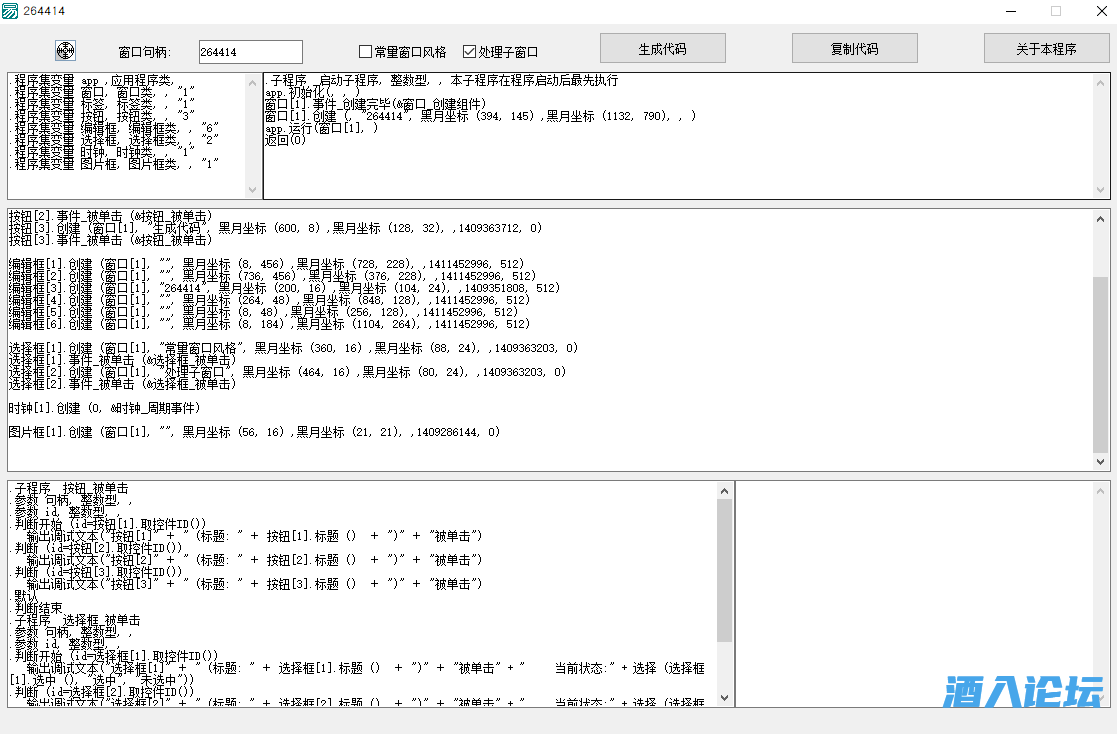Click down arrow of middle code panel scrollbar
The image size is (1117, 734).
(1101, 462)
